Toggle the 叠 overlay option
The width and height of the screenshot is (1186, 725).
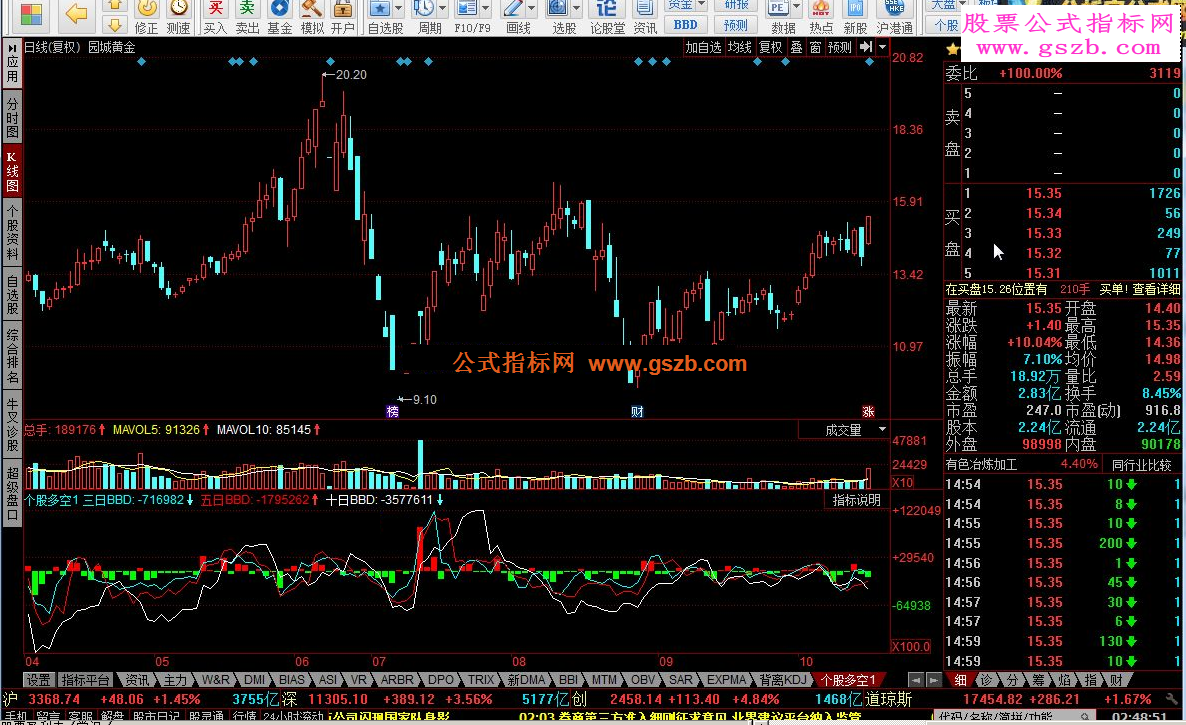point(796,47)
